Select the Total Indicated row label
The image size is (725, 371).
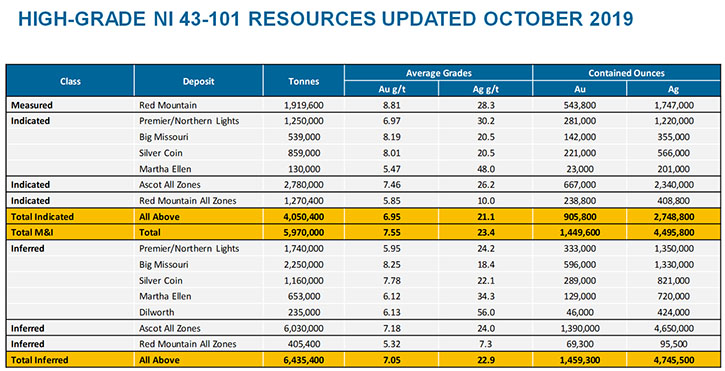pos(42,216)
